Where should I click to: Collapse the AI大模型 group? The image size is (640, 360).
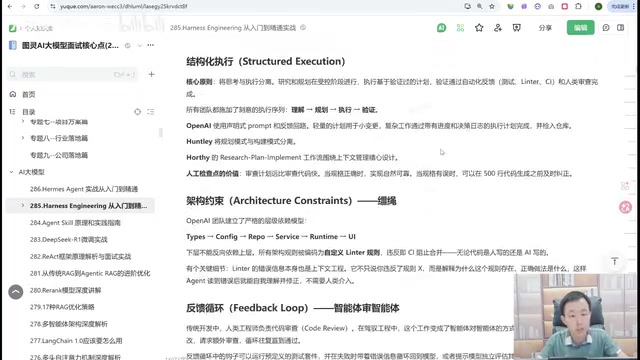pyautogui.click(x=11, y=172)
